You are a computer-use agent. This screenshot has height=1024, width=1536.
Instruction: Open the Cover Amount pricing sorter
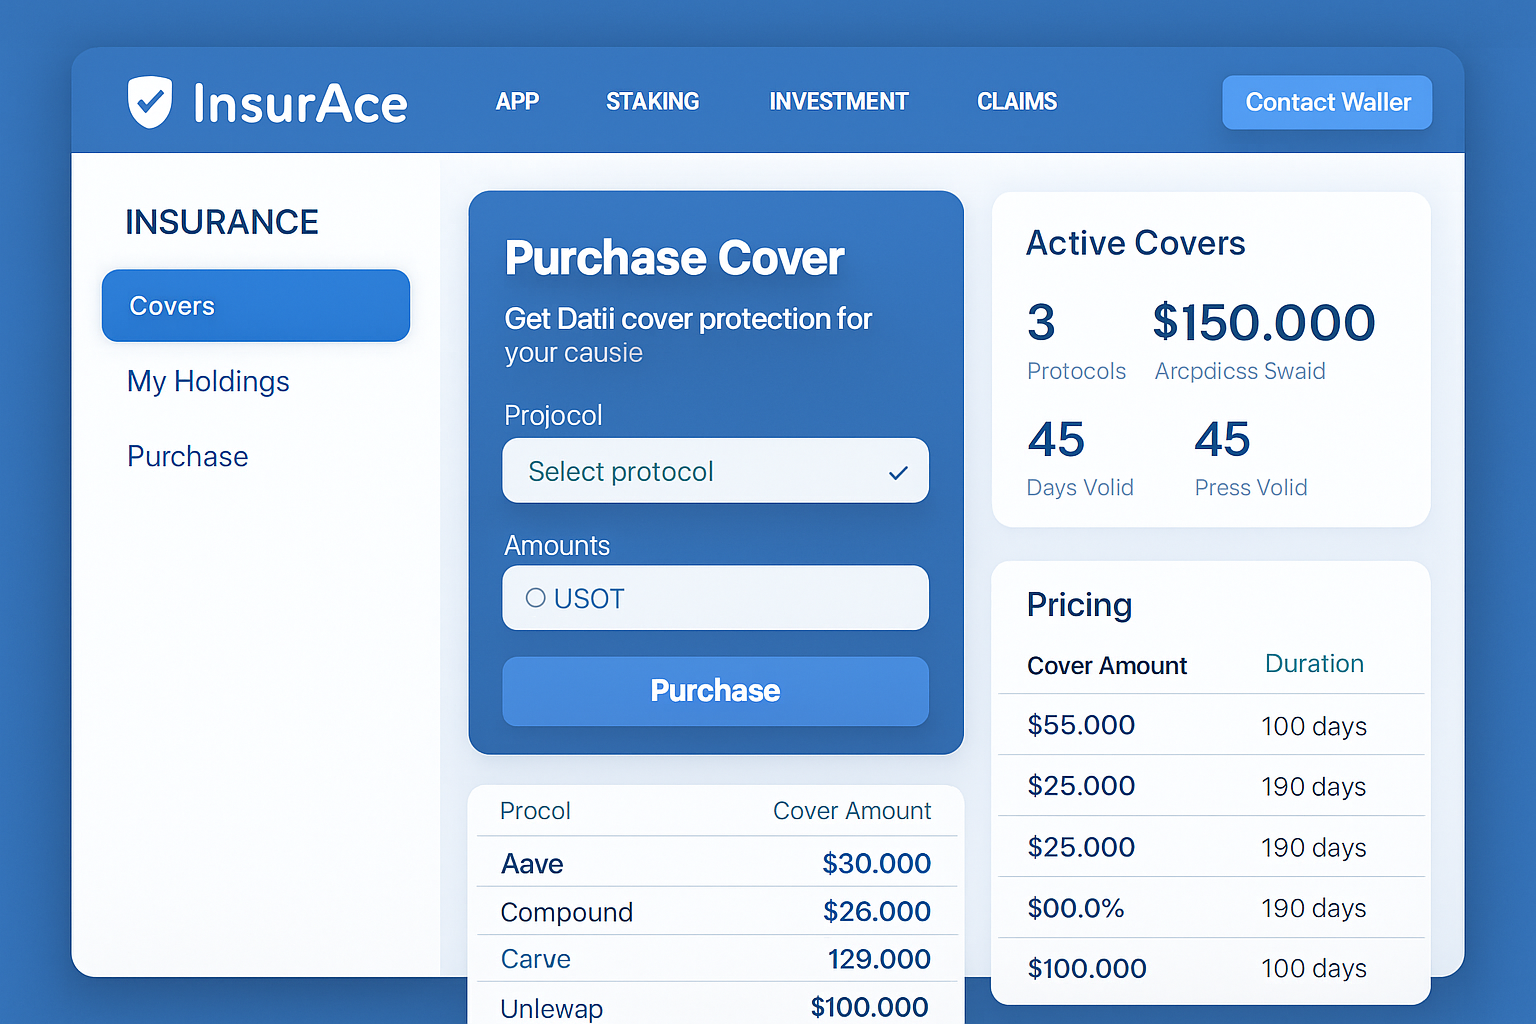click(x=1107, y=665)
